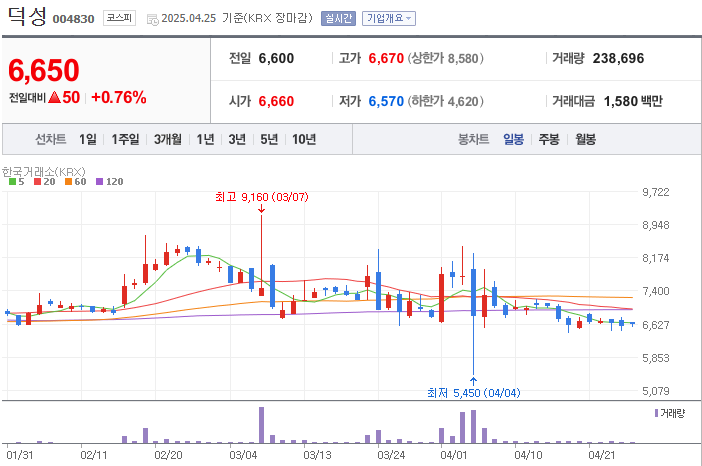Click the 한국거래소(KRX) chart label

pyautogui.click(x=43, y=172)
